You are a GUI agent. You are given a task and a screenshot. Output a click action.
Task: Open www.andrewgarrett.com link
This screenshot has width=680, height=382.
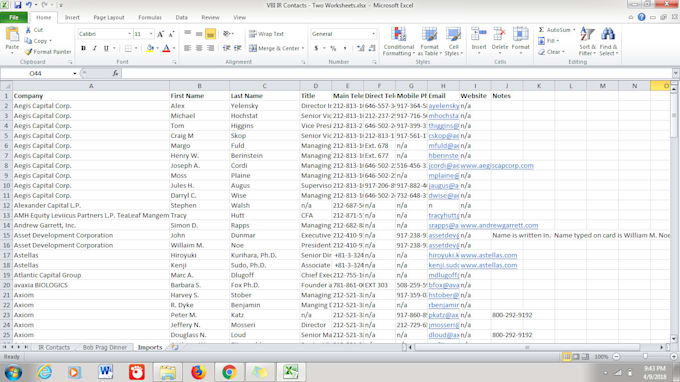[499, 225]
